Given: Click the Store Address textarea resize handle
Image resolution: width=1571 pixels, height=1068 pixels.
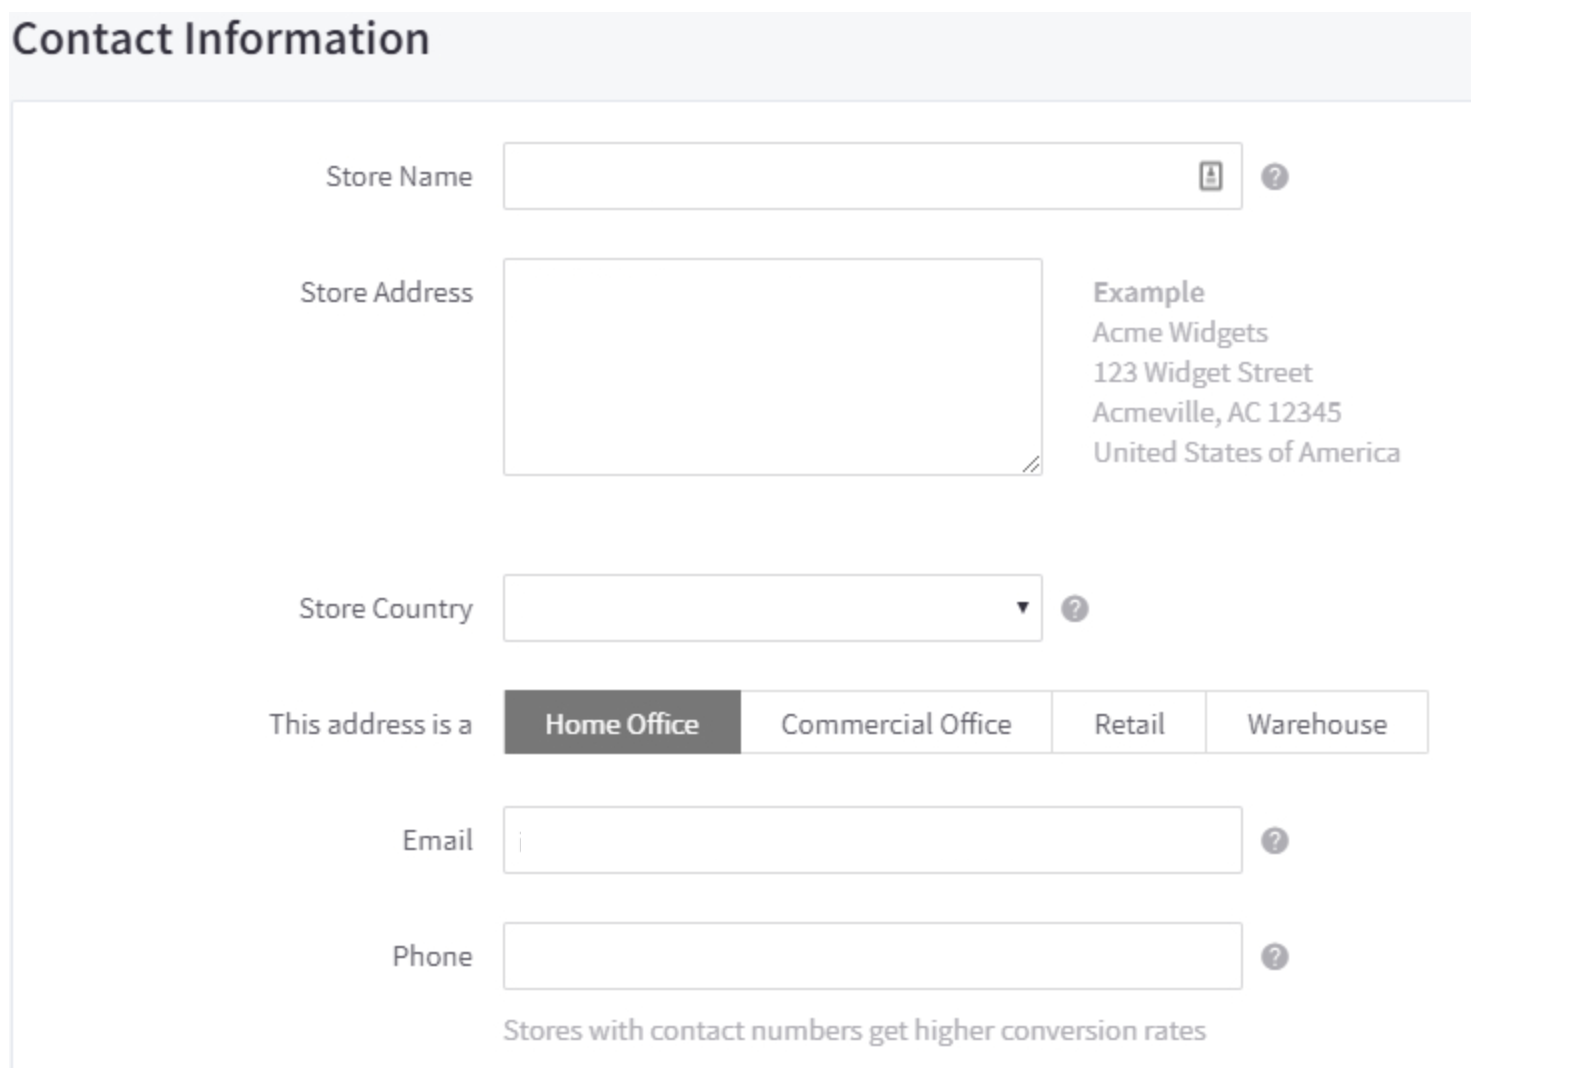Looking at the screenshot, I should [x=1031, y=464].
